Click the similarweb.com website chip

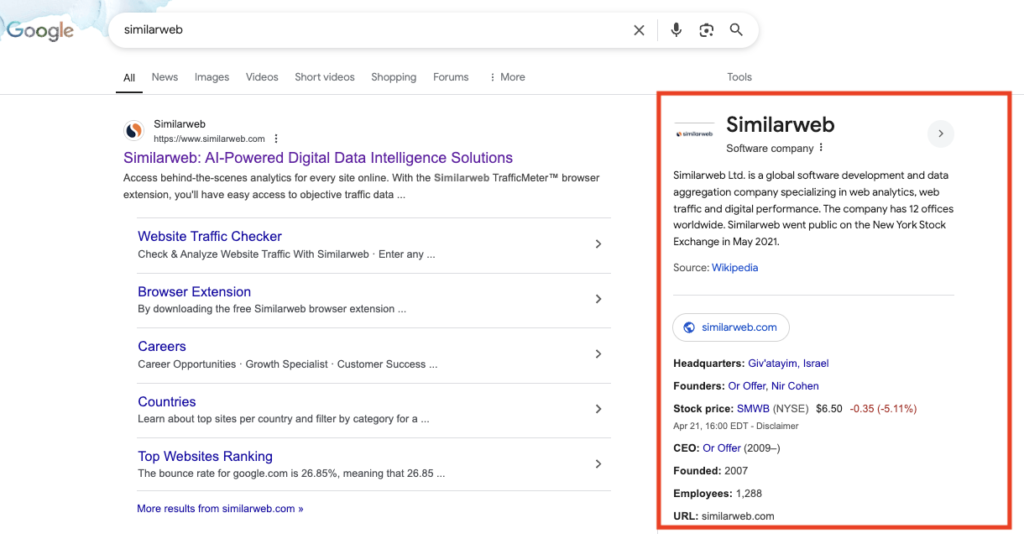click(x=731, y=327)
